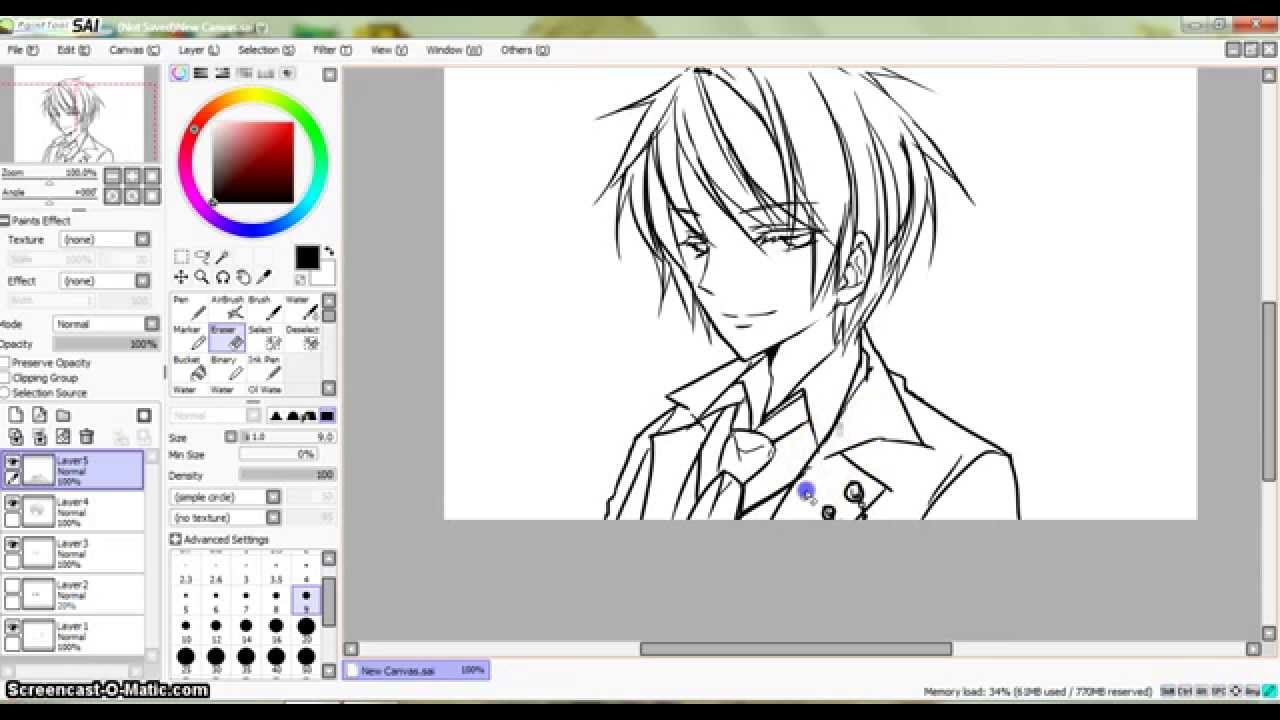Delete the selected layer with trash icon
This screenshot has height=720, width=1280.
tap(87, 437)
